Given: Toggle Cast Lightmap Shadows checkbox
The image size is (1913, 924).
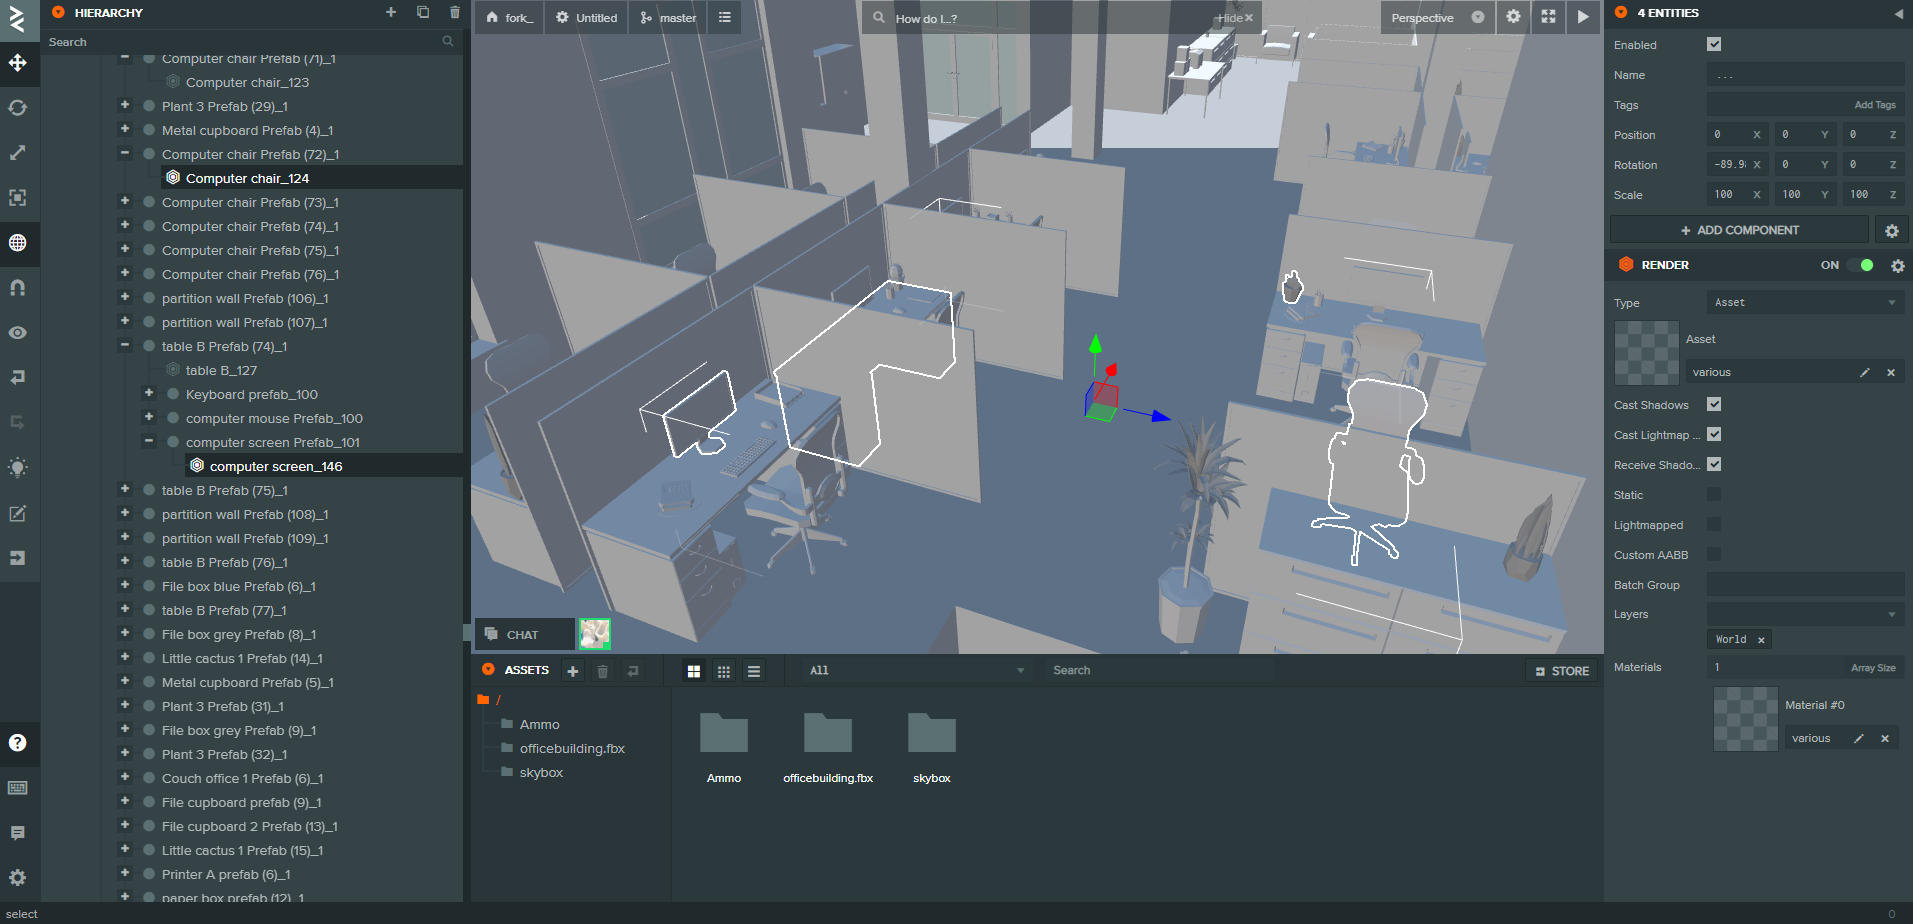Looking at the screenshot, I should (1714, 434).
